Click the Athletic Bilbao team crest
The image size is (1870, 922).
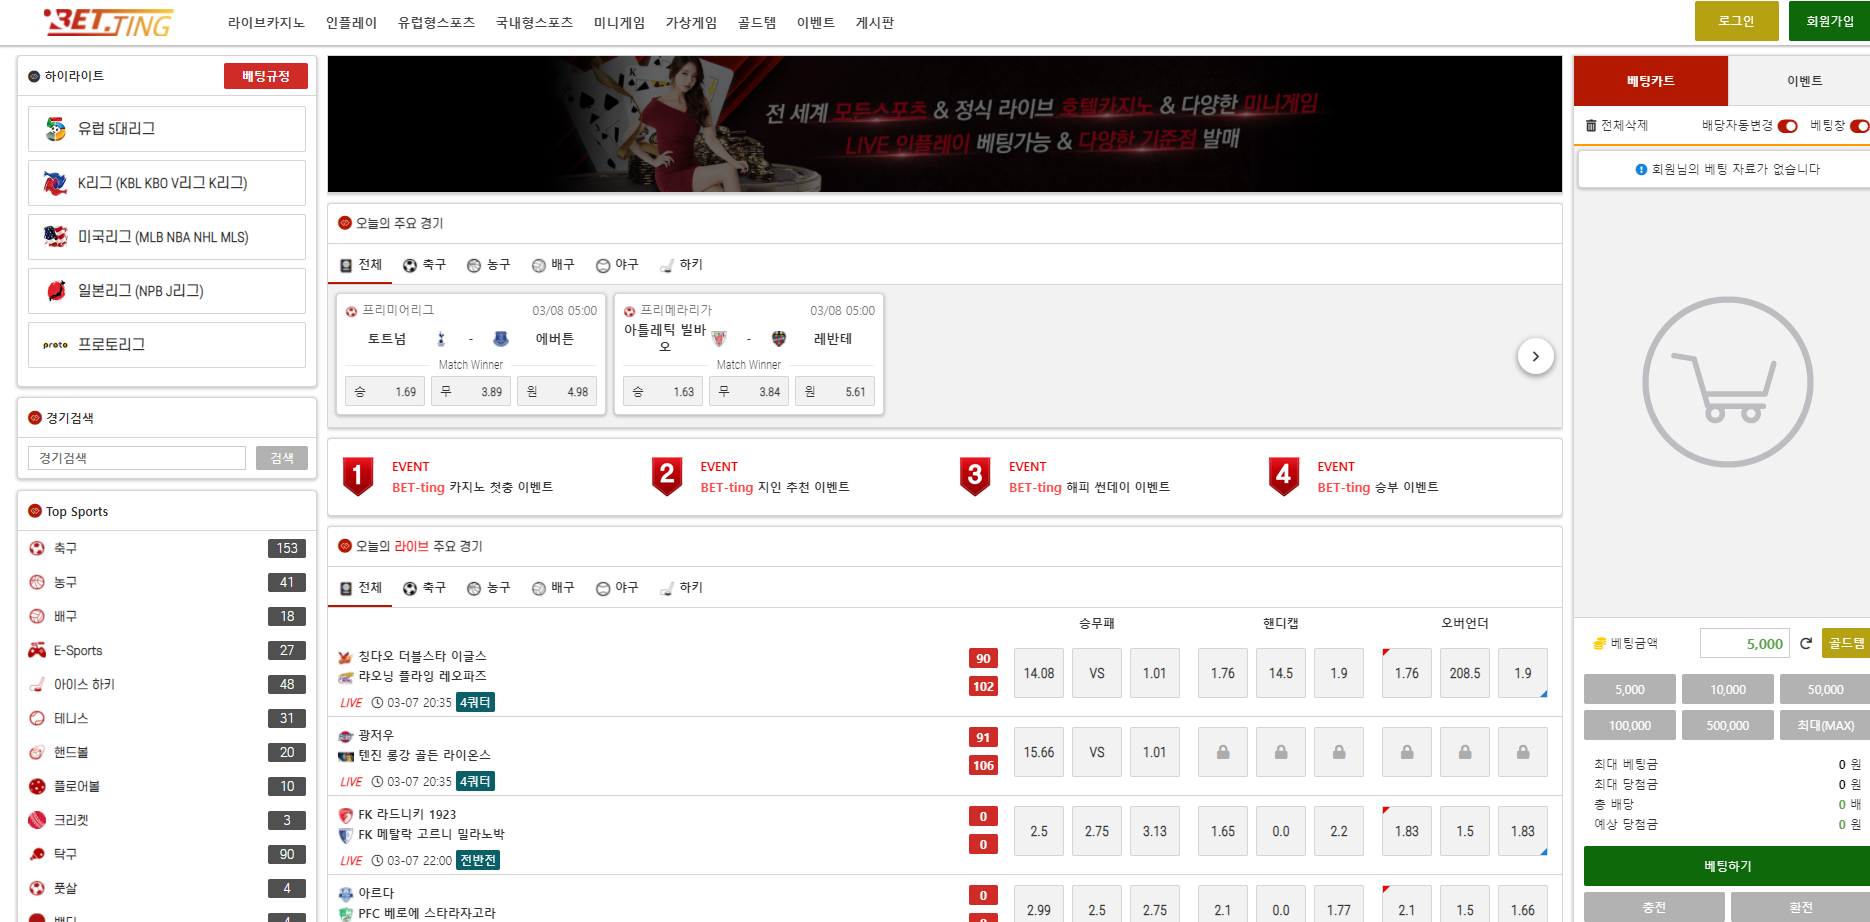pos(719,339)
